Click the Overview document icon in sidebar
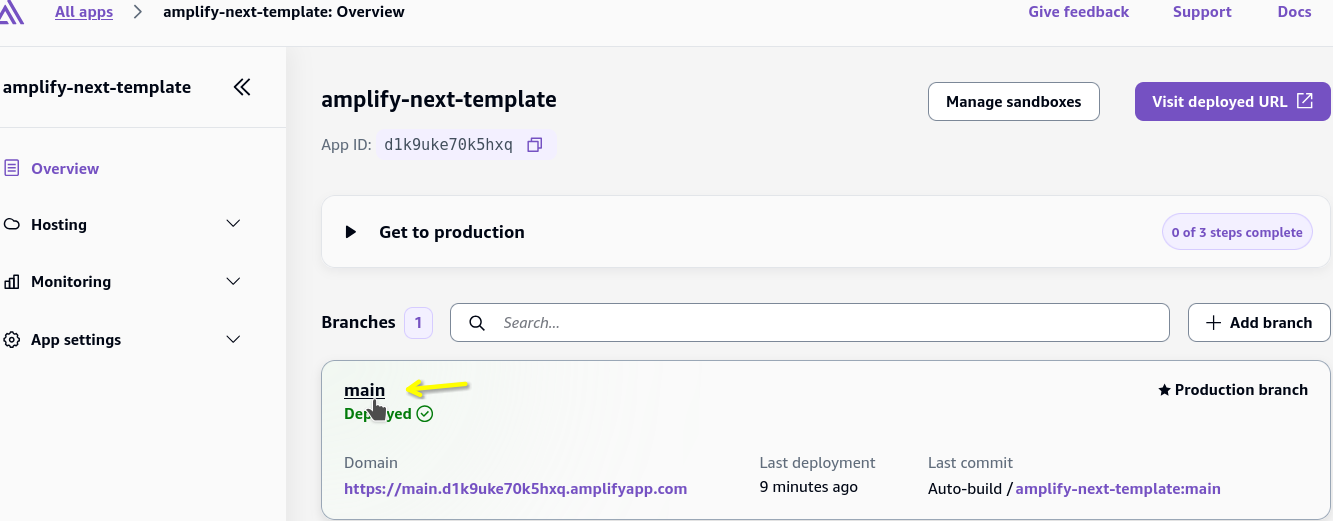1333x521 pixels. click(x=12, y=168)
